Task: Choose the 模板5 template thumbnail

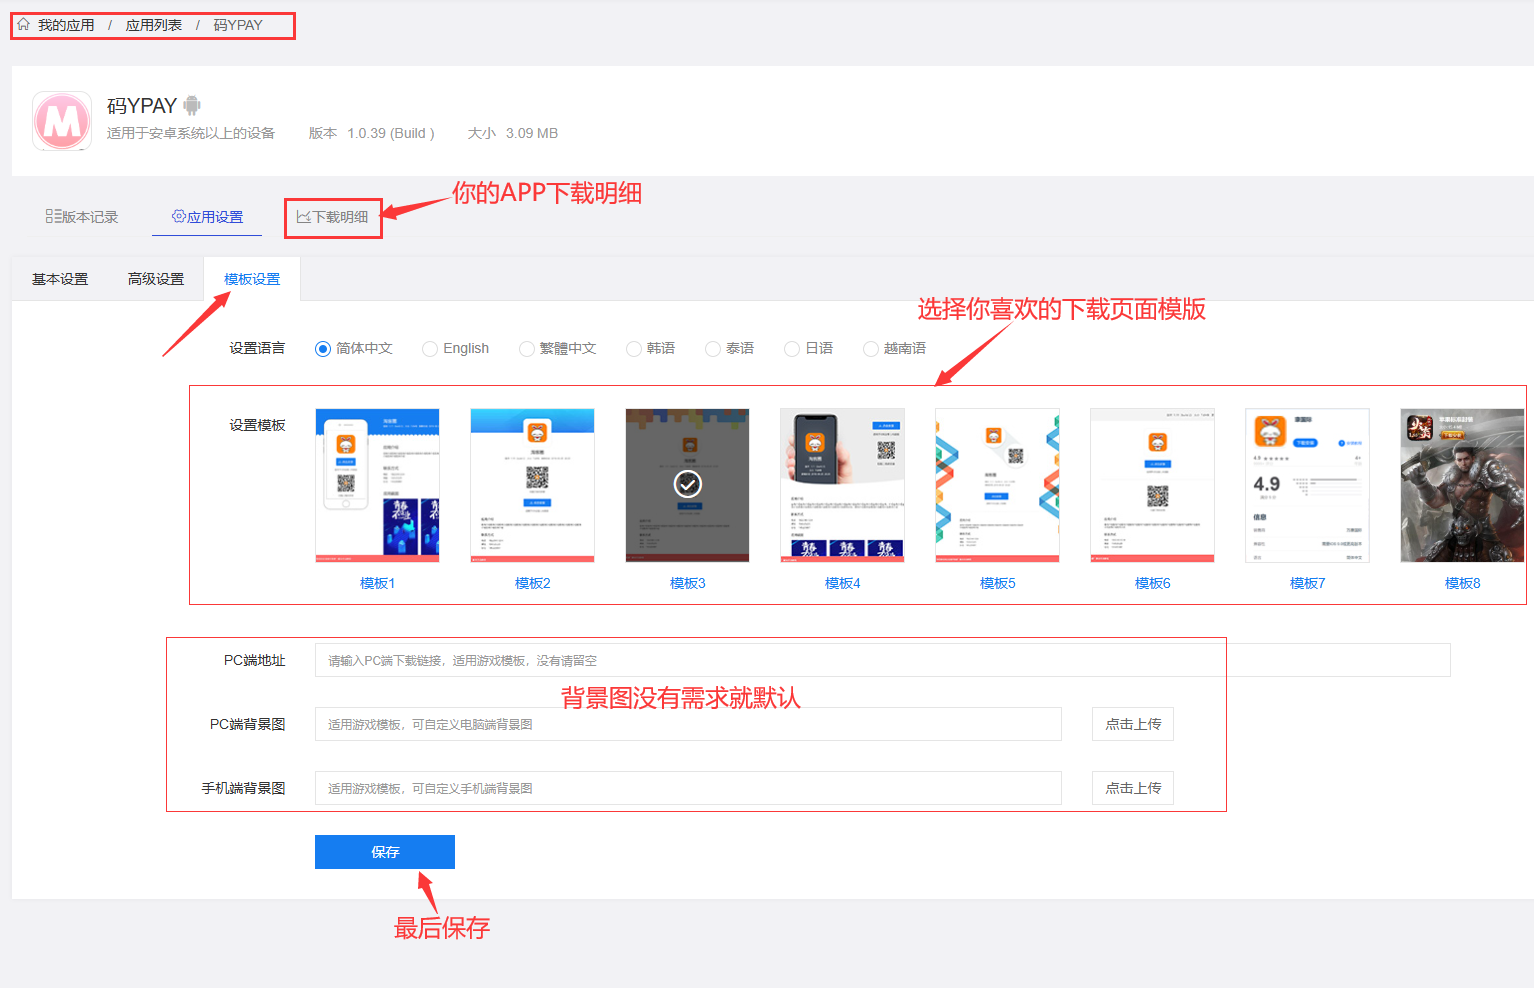Action: 997,485
